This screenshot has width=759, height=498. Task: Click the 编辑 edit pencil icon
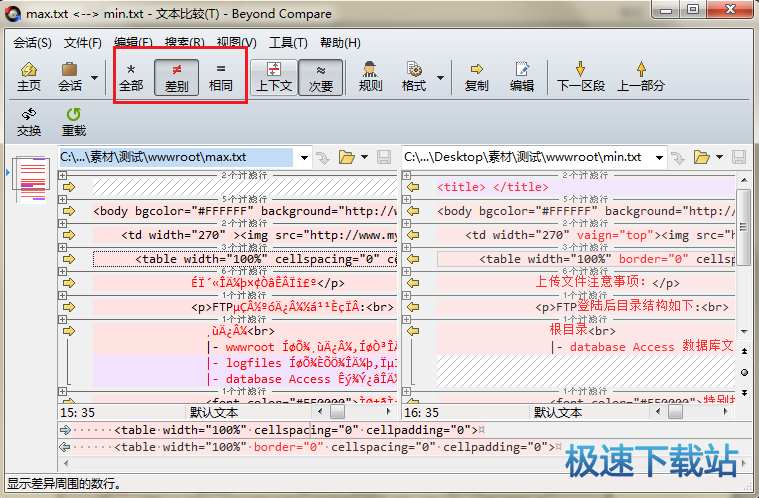click(x=521, y=77)
